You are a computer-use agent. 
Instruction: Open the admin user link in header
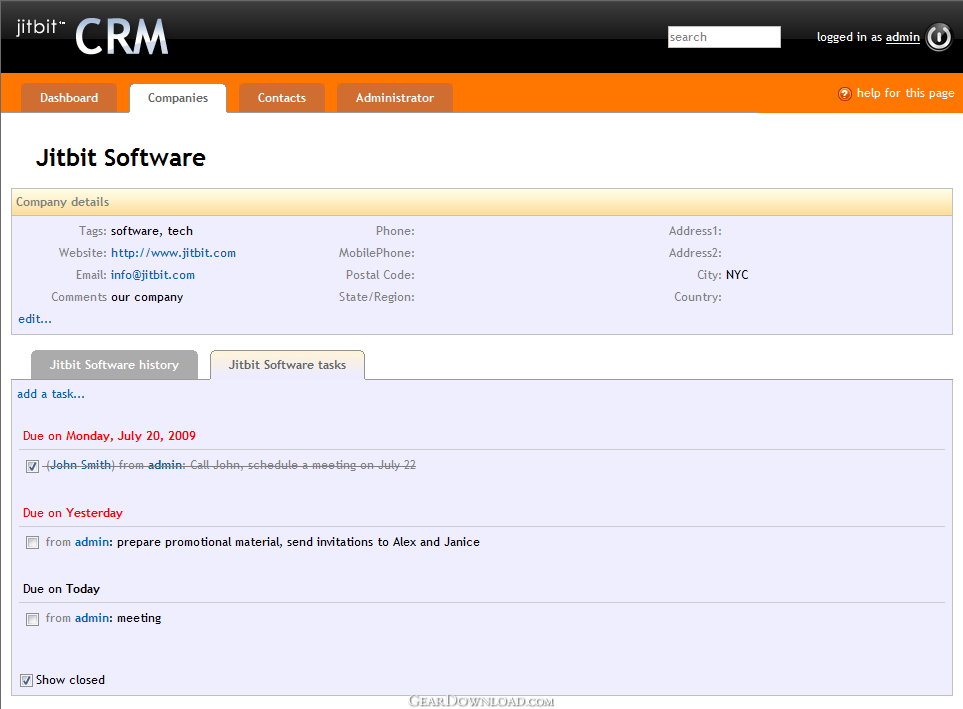(902, 37)
